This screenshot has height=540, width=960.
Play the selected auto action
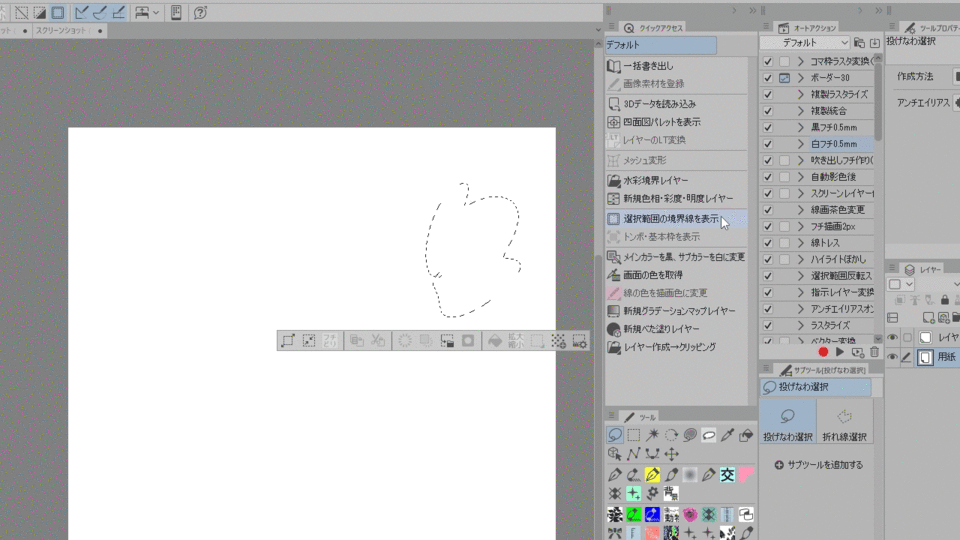(840, 352)
